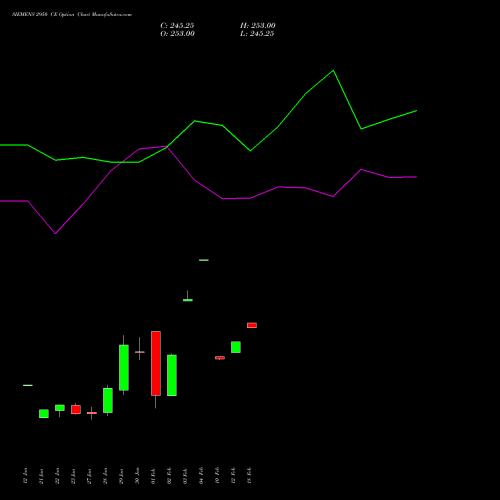500x500 pixels.
Task: Click the highest small green candle above 04 Feb
Action: point(204,260)
